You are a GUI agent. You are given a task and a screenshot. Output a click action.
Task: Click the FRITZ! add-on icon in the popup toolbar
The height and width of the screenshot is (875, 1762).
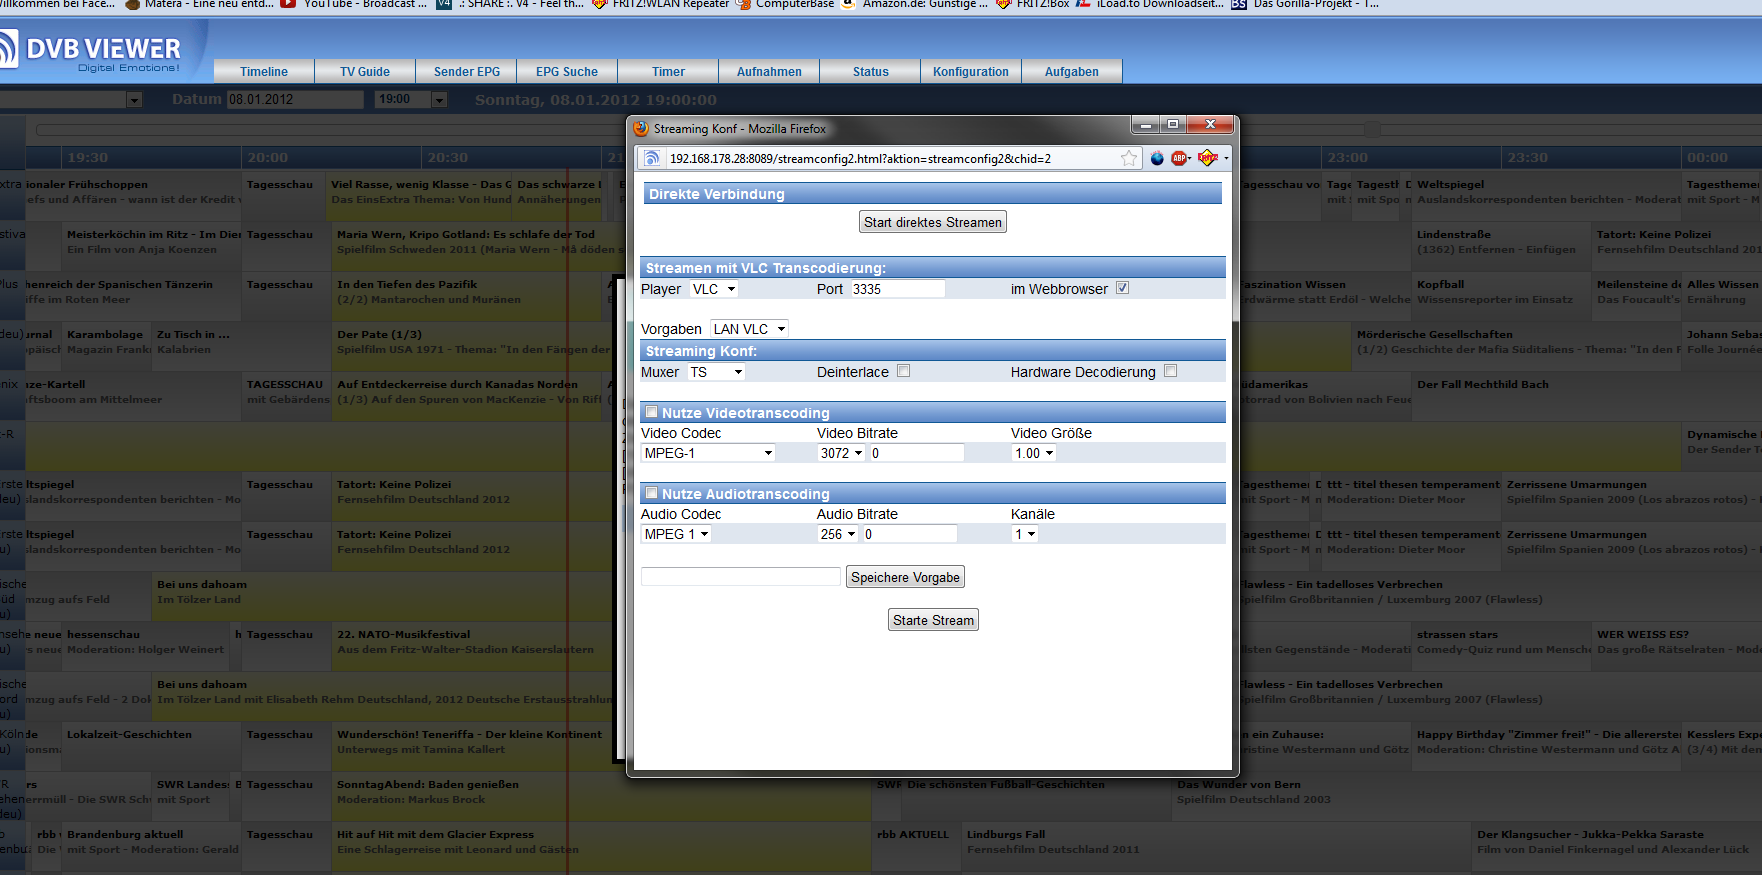[x=1207, y=158]
